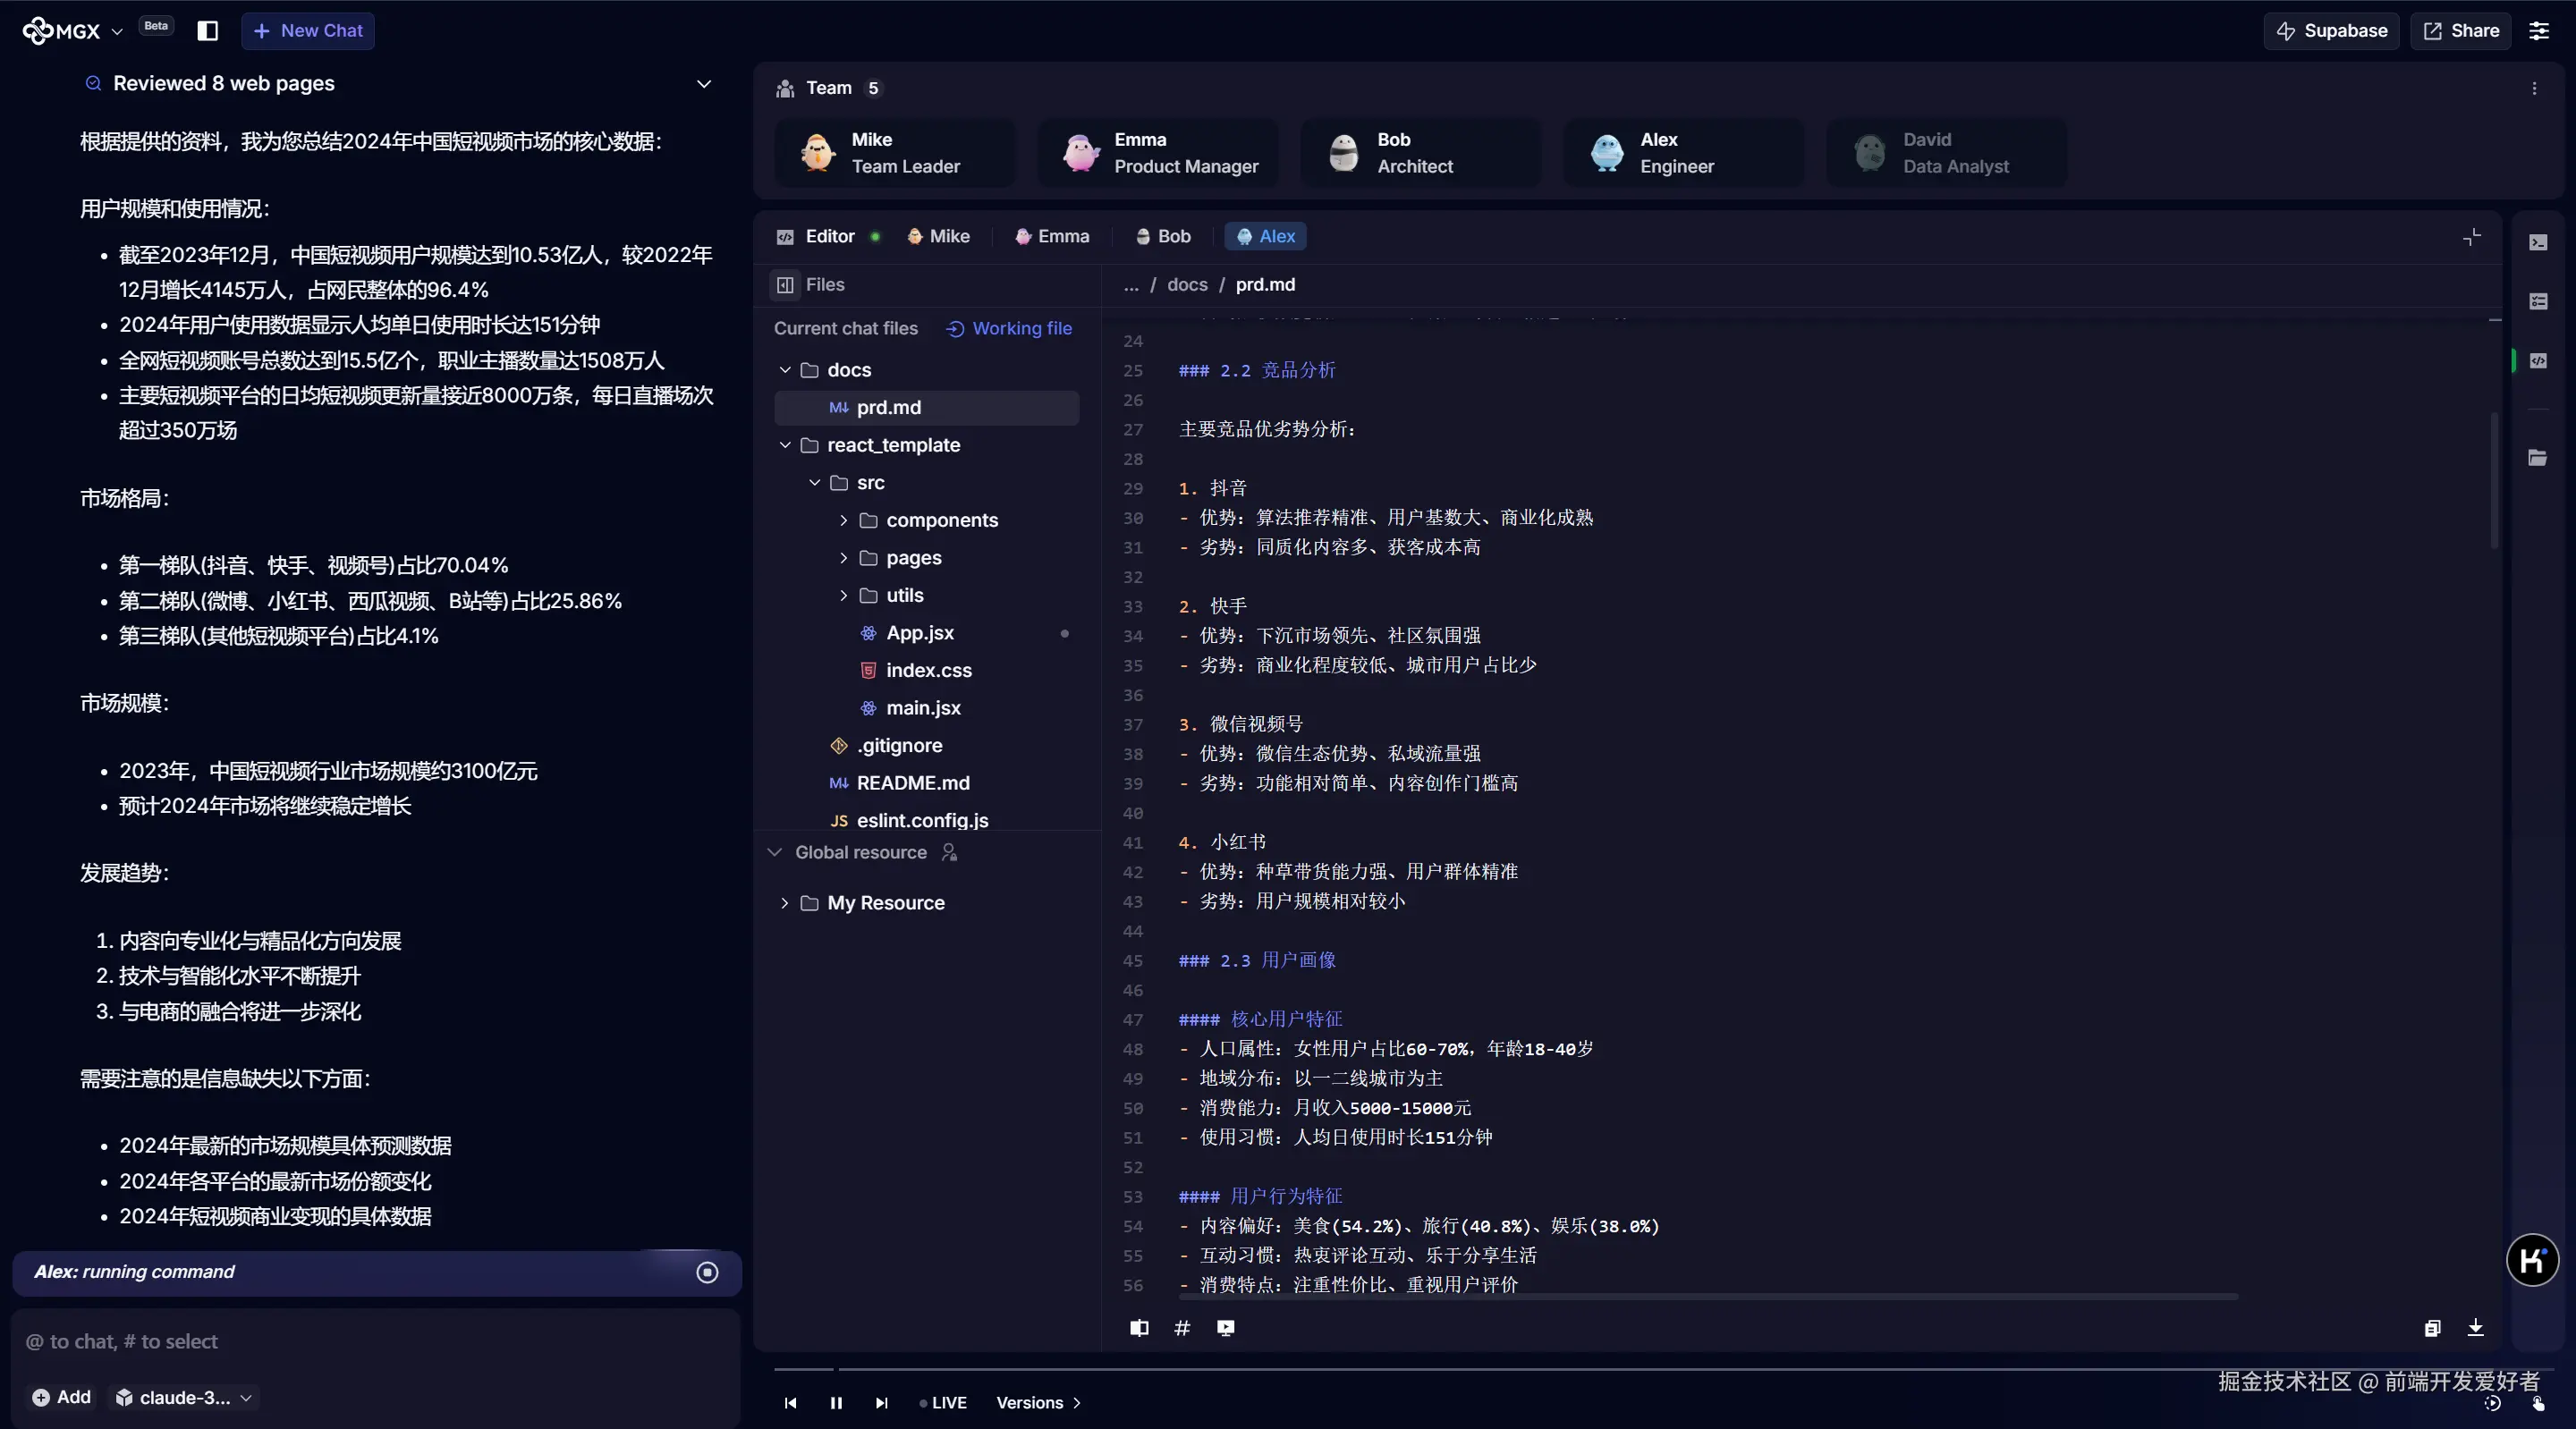Expand the components folder
The height and width of the screenshot is (1429, 2576).
click(x=843, y=520)
